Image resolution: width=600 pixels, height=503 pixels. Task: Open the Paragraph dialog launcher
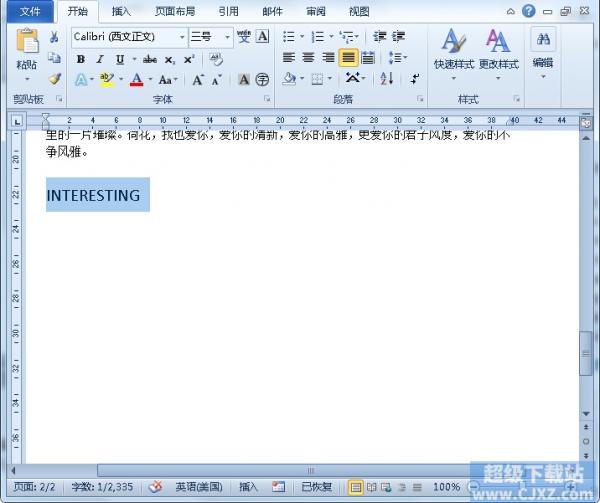point(420,99)
